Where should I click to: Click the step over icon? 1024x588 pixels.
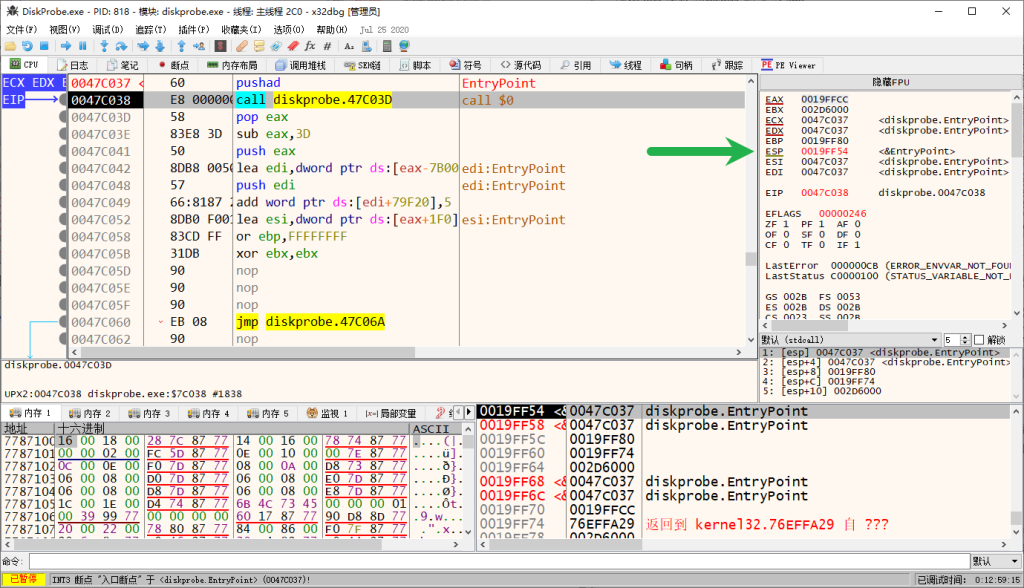[x=121, y=46]
